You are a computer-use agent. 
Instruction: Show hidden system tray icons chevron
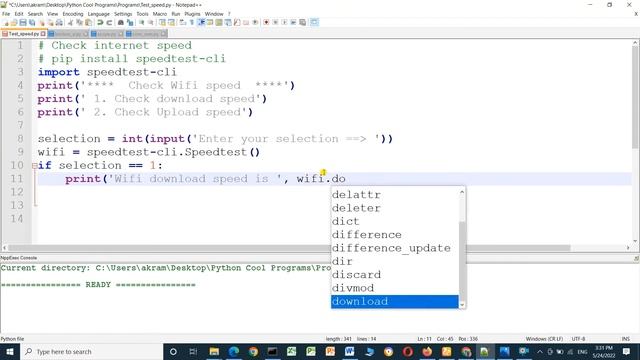coord(540,352)
